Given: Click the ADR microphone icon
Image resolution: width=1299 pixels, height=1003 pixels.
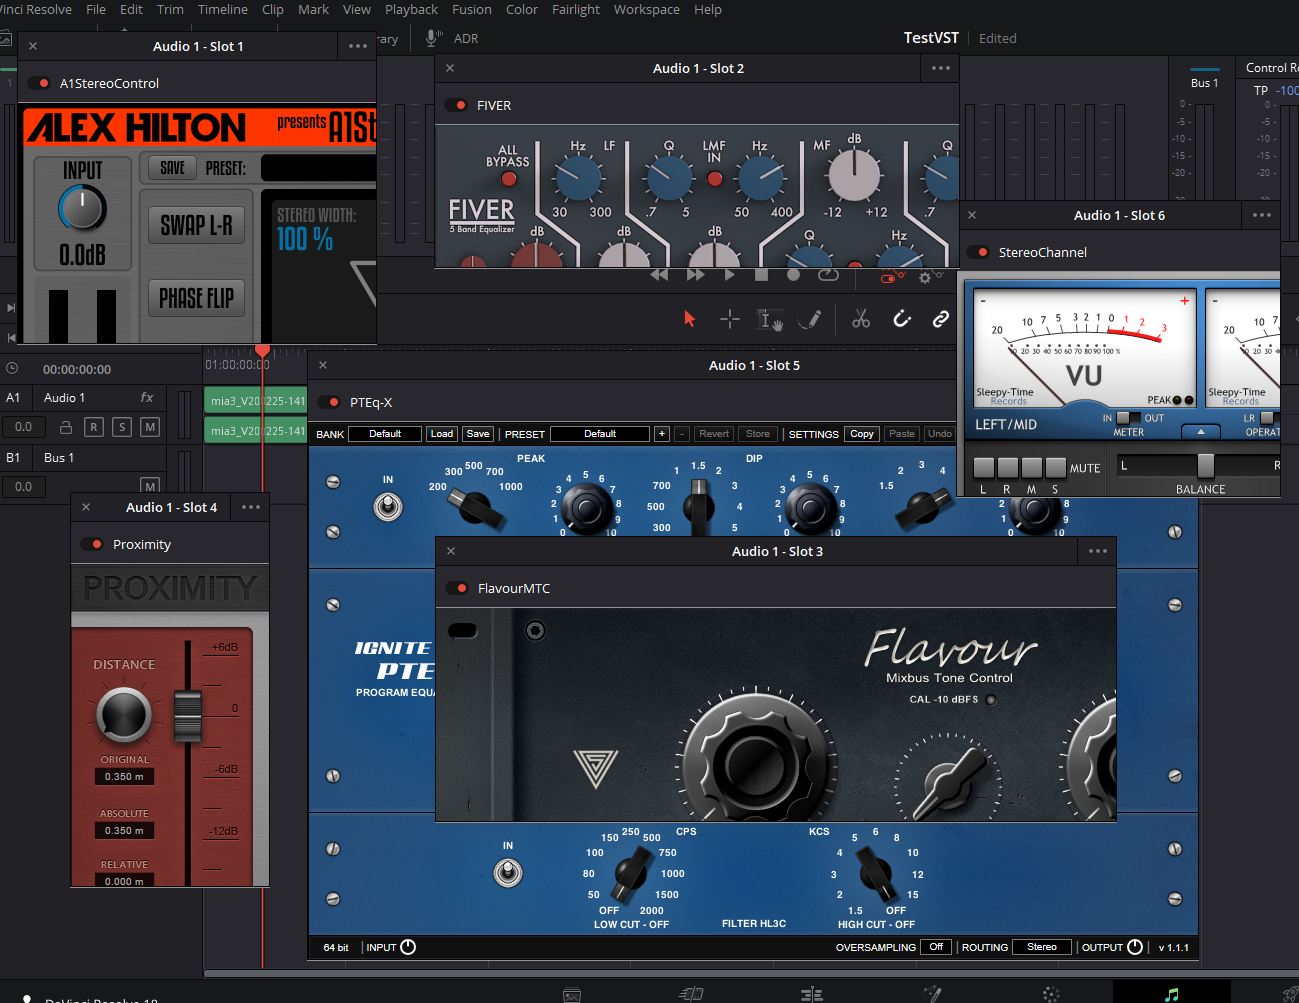Looking at the screenshot, I should [x=433, y=38].
